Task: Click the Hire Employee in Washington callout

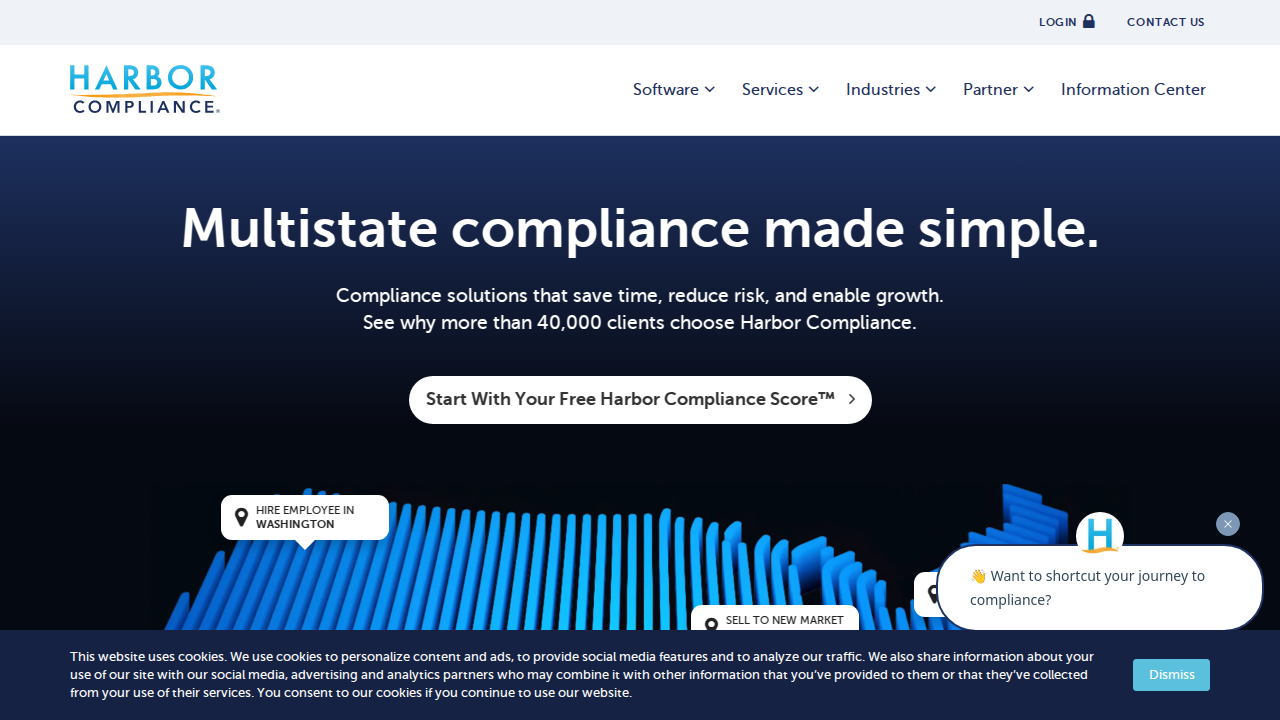Action: [x=305, y=518]
